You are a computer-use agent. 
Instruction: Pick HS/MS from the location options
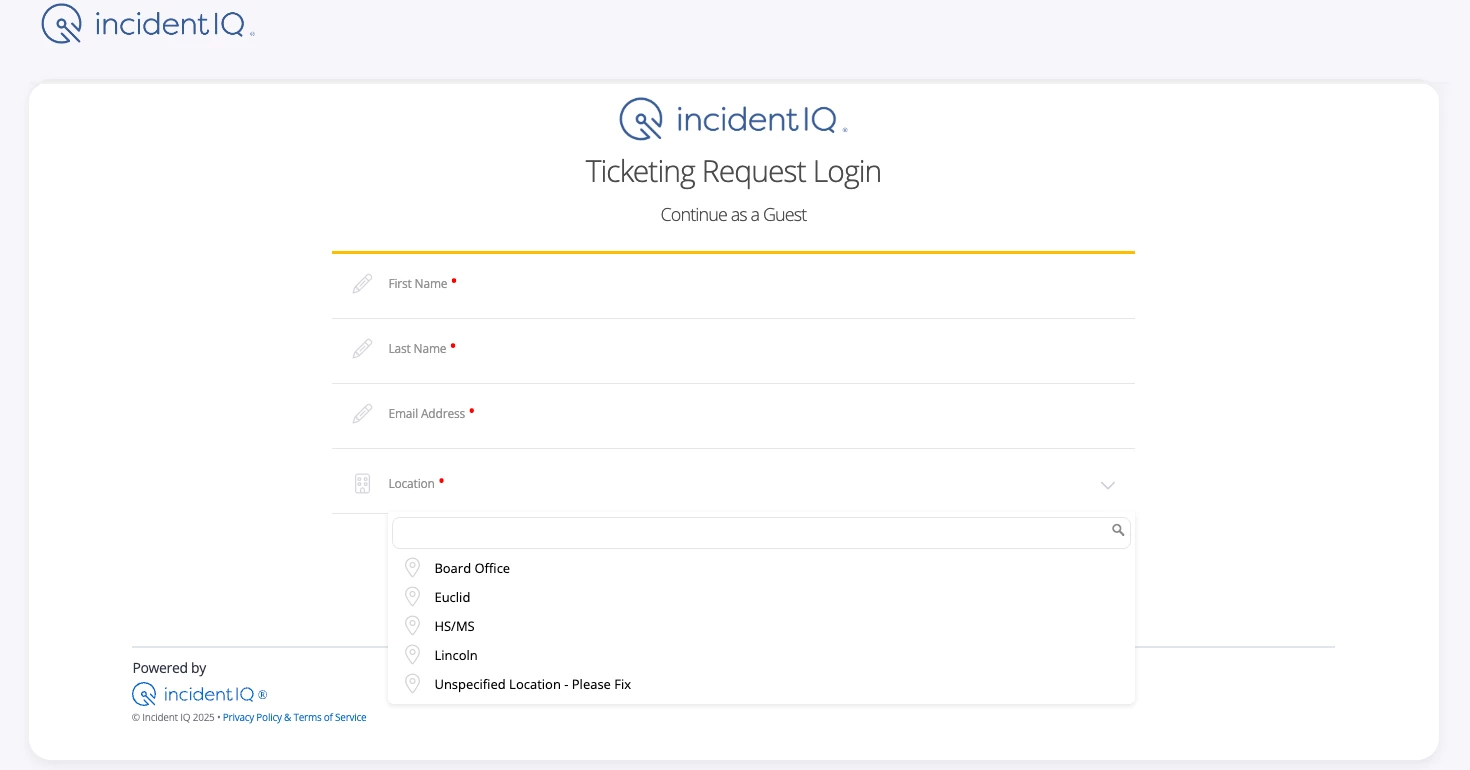click(761, 626)
